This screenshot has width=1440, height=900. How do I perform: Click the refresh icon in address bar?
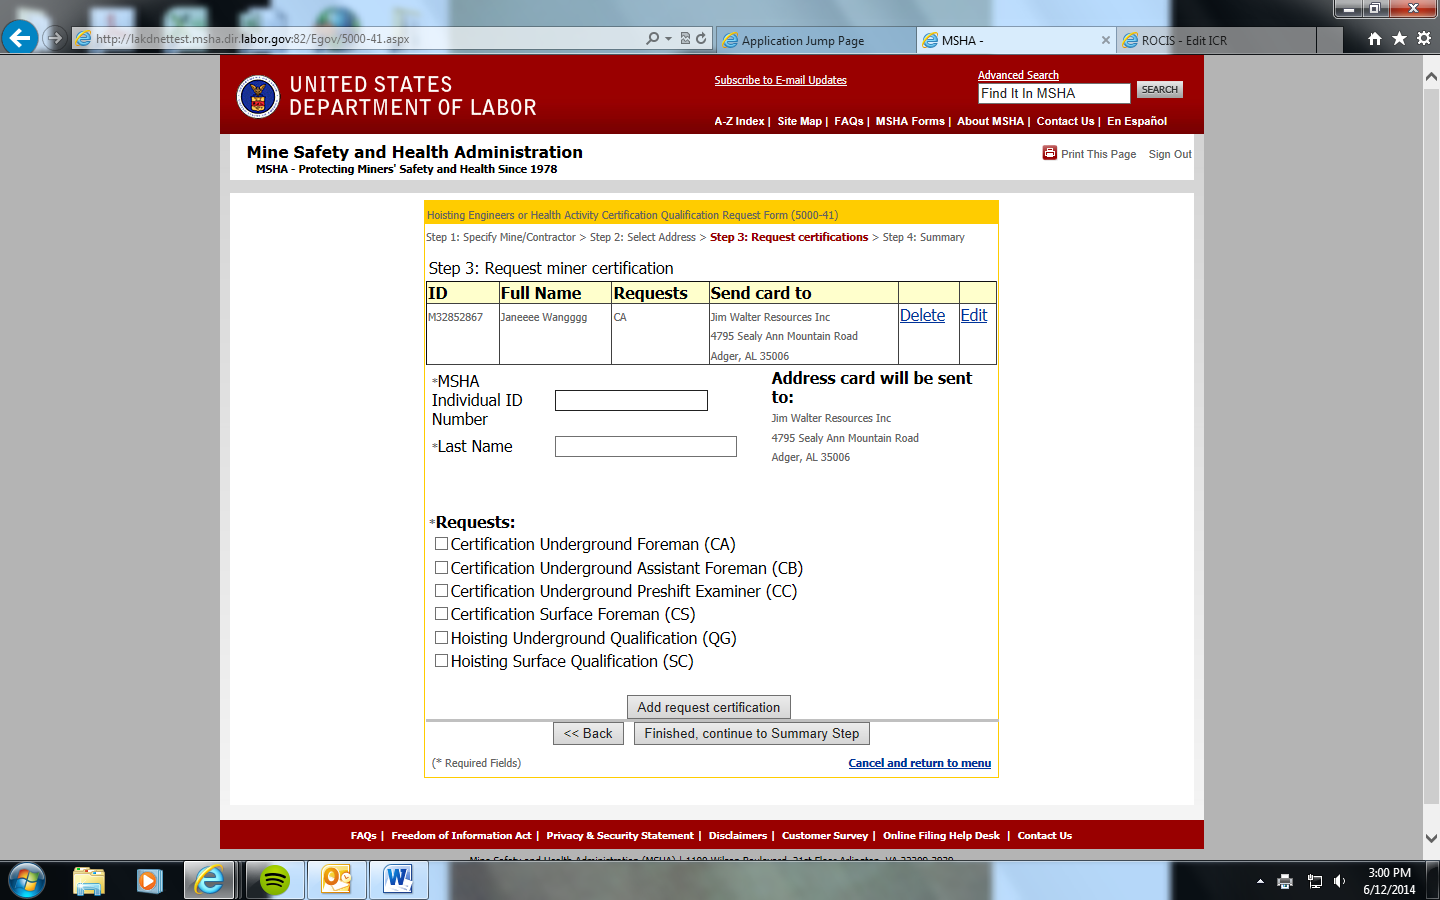click(x=701, y=39)
